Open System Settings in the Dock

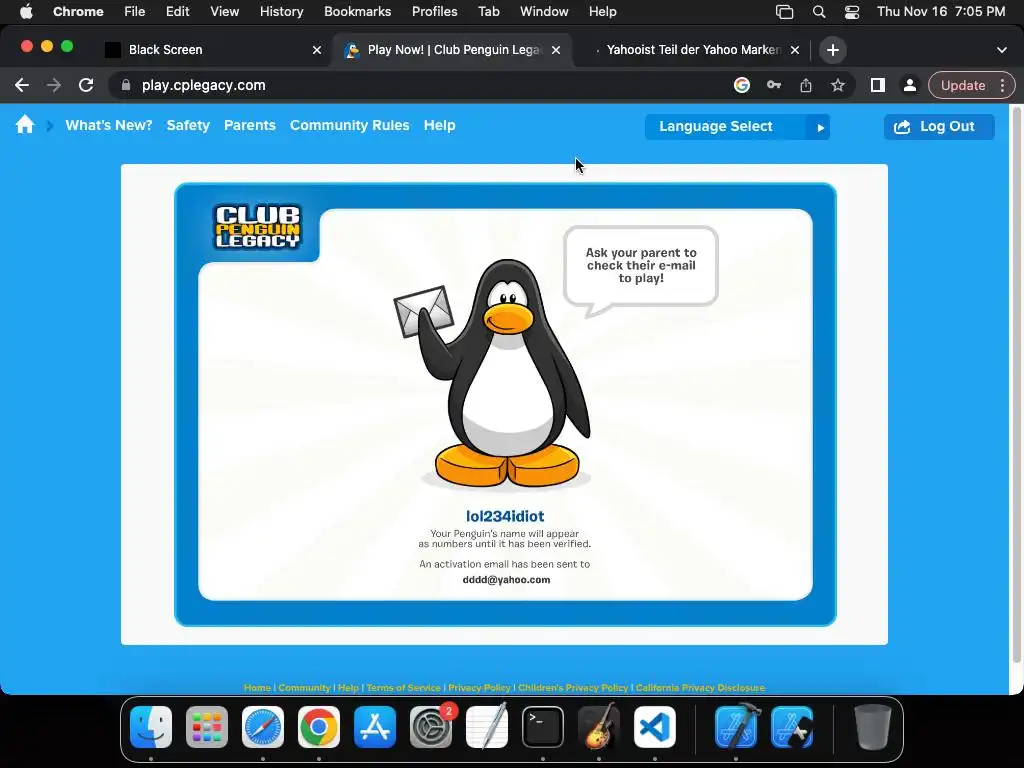pyautogui.click(x=431, y=727)
